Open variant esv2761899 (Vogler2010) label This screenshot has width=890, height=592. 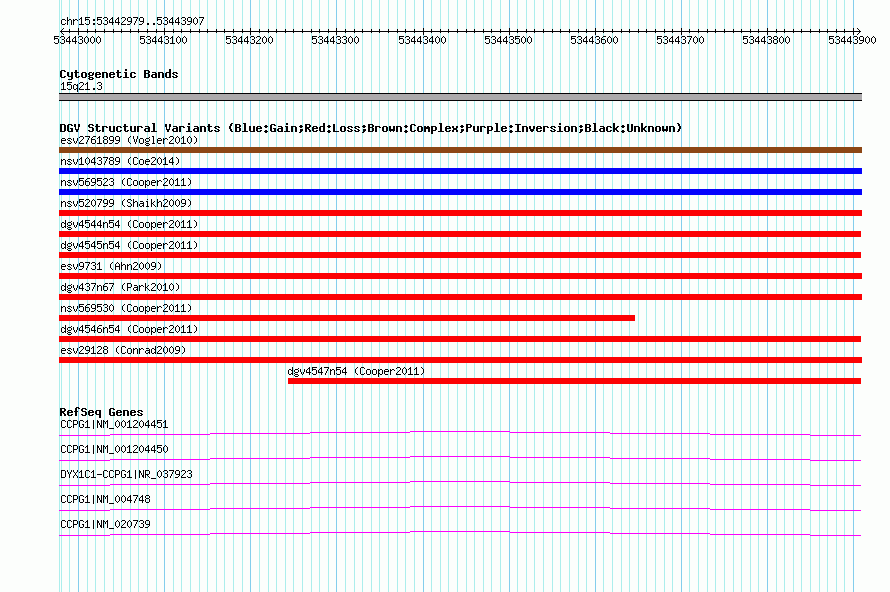129,140
